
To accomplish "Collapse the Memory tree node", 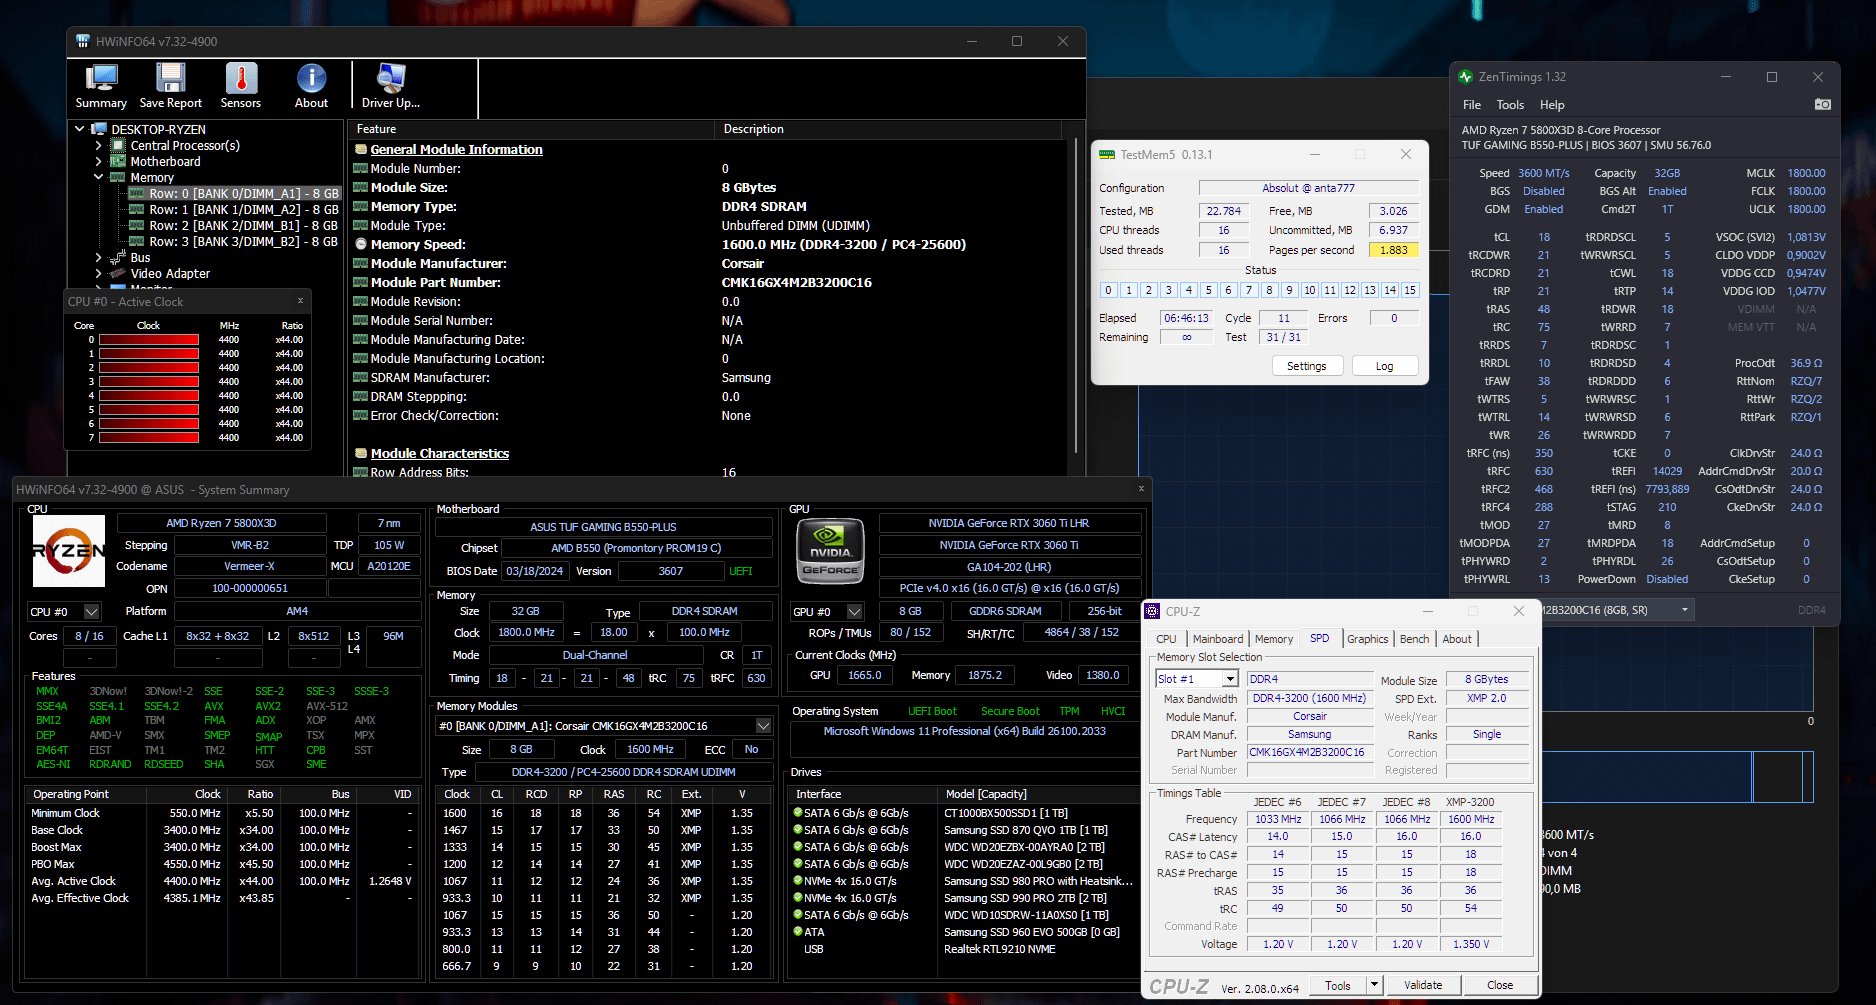I will click(x=98, y=177).
